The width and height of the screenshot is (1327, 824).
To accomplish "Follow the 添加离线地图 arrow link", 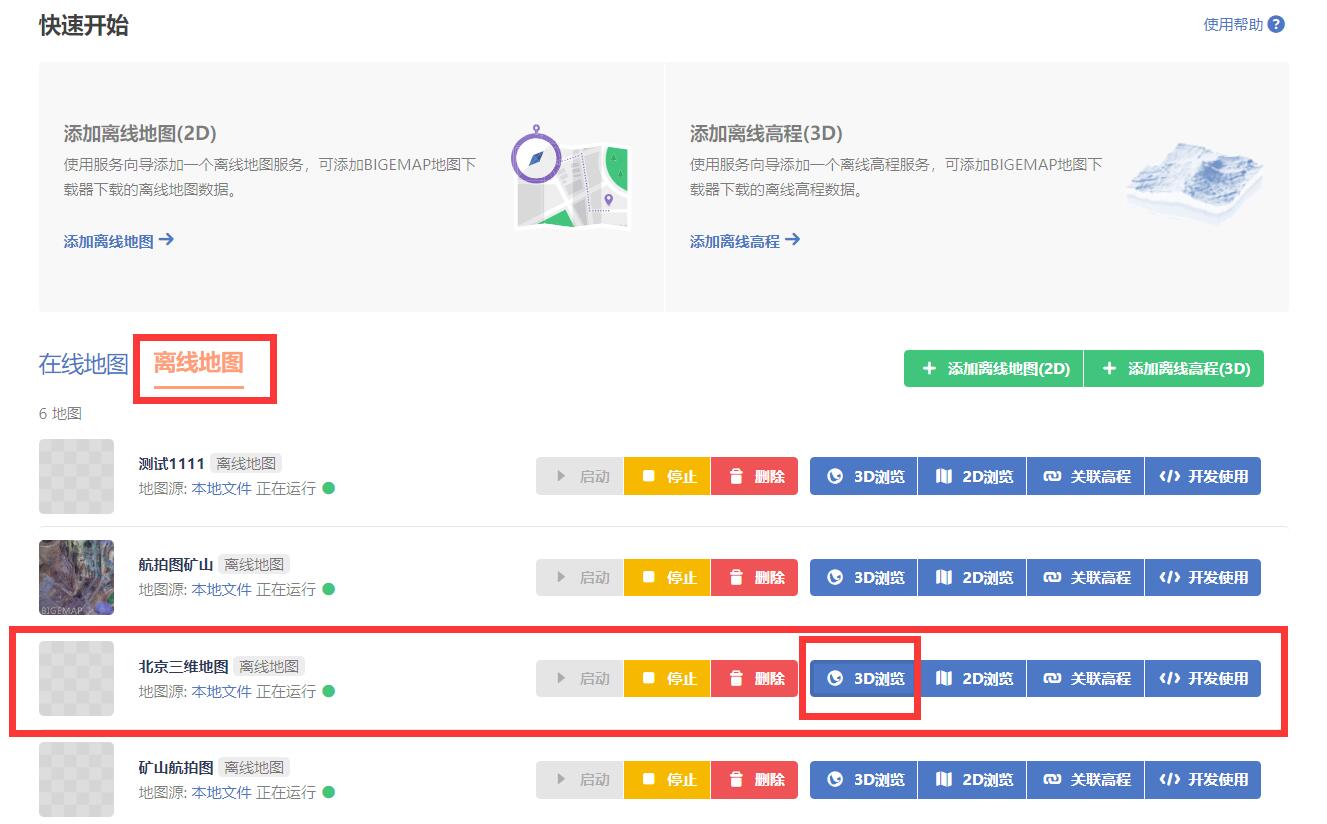I will pos(119,241).
